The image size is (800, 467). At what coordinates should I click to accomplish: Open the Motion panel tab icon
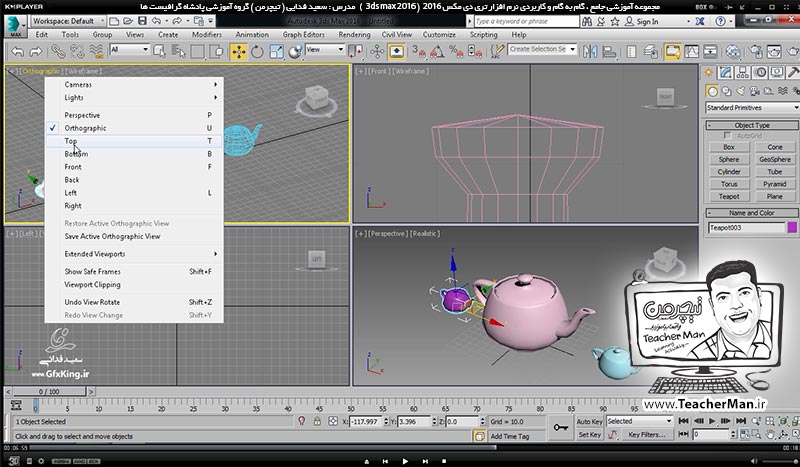(760, 72)
